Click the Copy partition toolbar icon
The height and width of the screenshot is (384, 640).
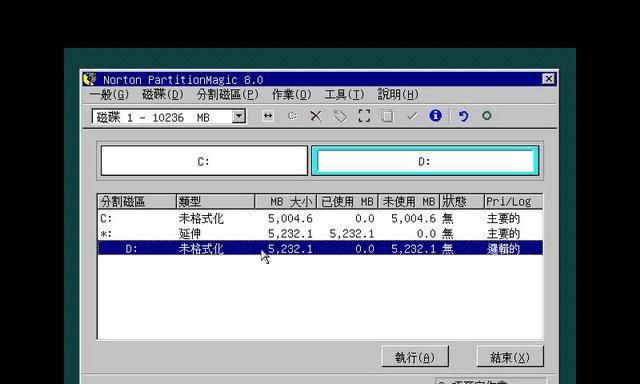click(387, 116)
